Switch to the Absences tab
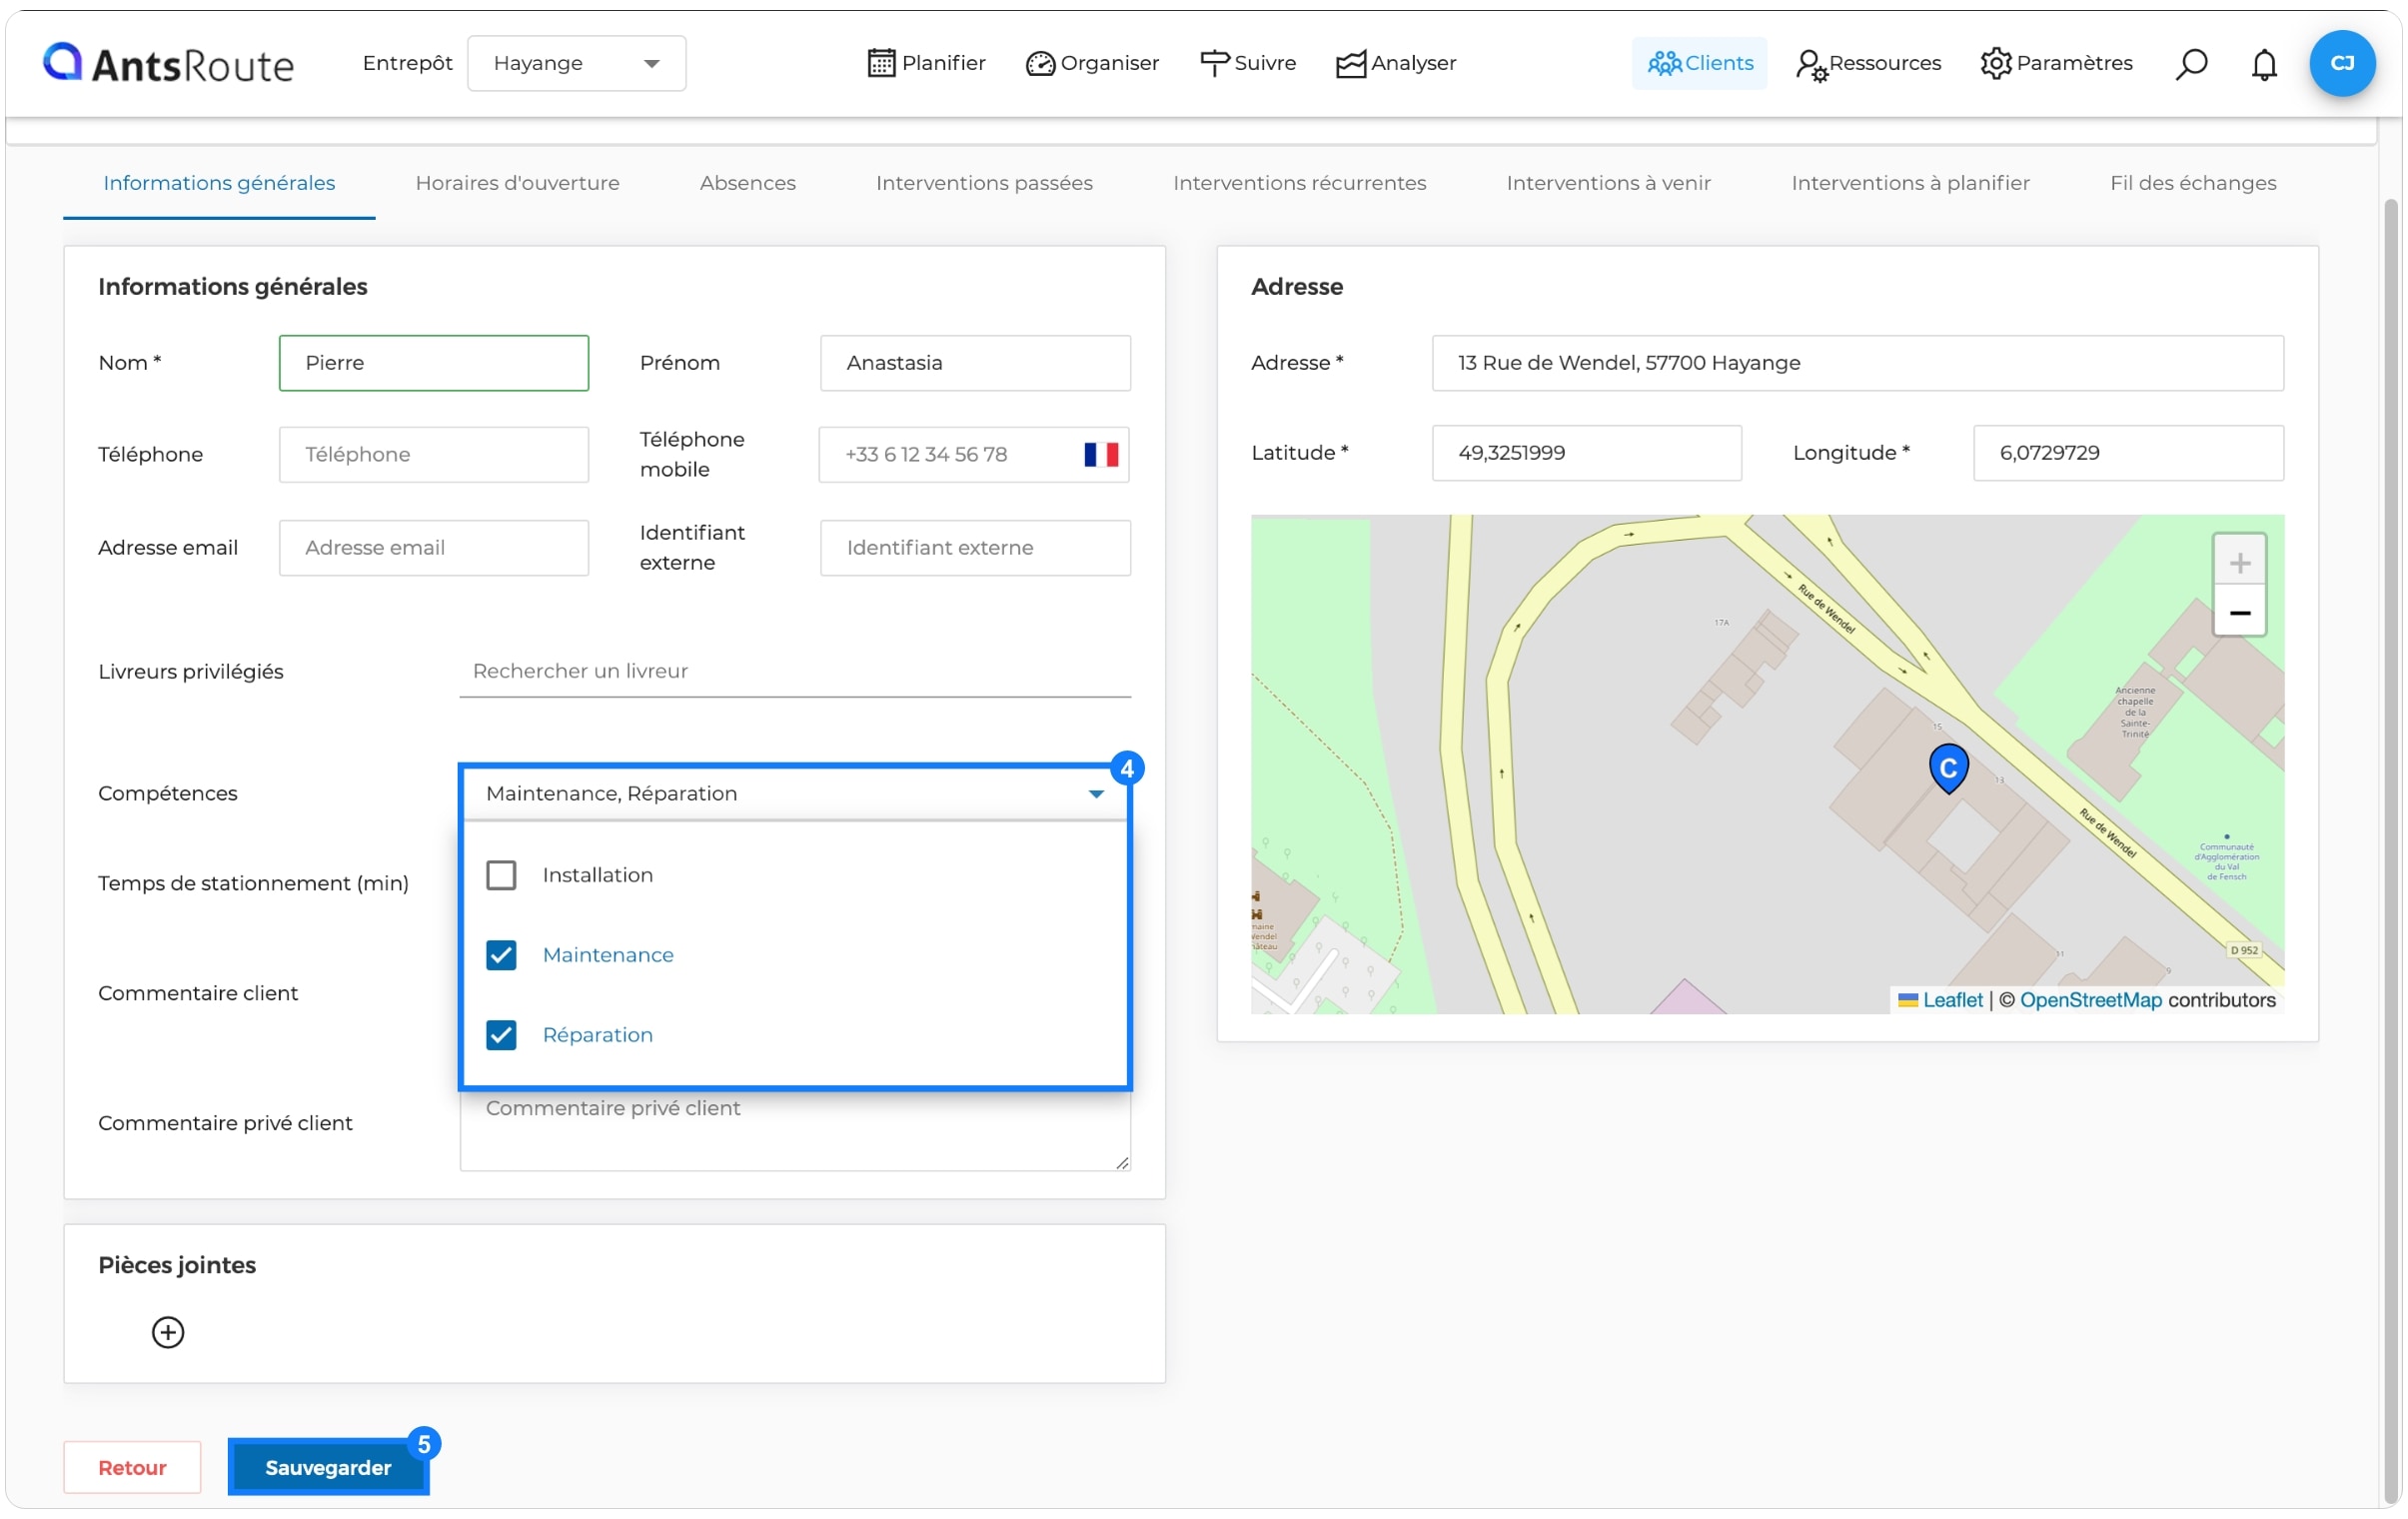 point(748,183)
